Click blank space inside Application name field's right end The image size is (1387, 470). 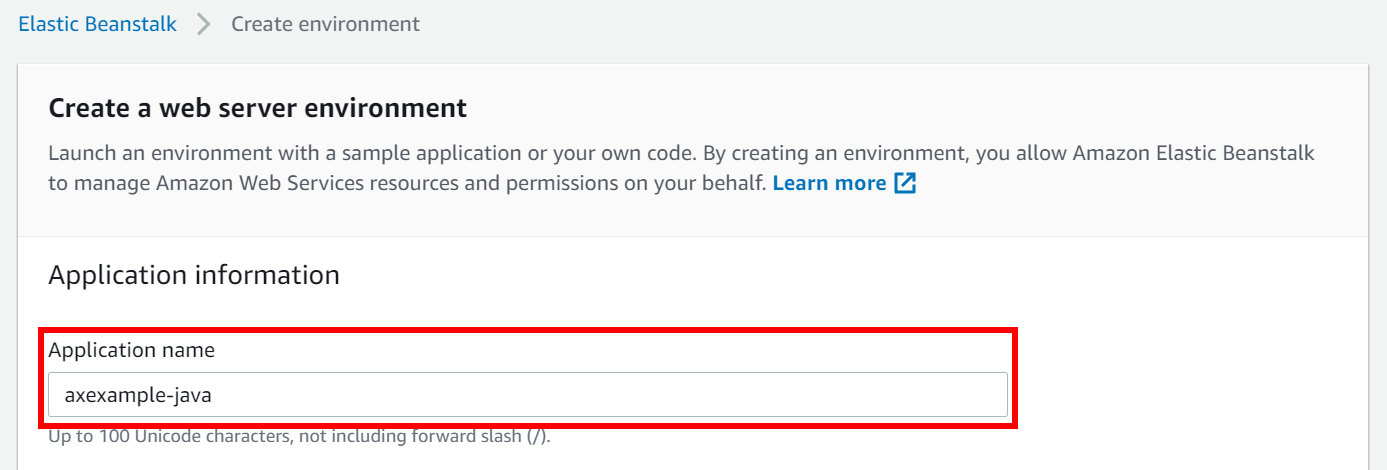(x=900, y=395)
